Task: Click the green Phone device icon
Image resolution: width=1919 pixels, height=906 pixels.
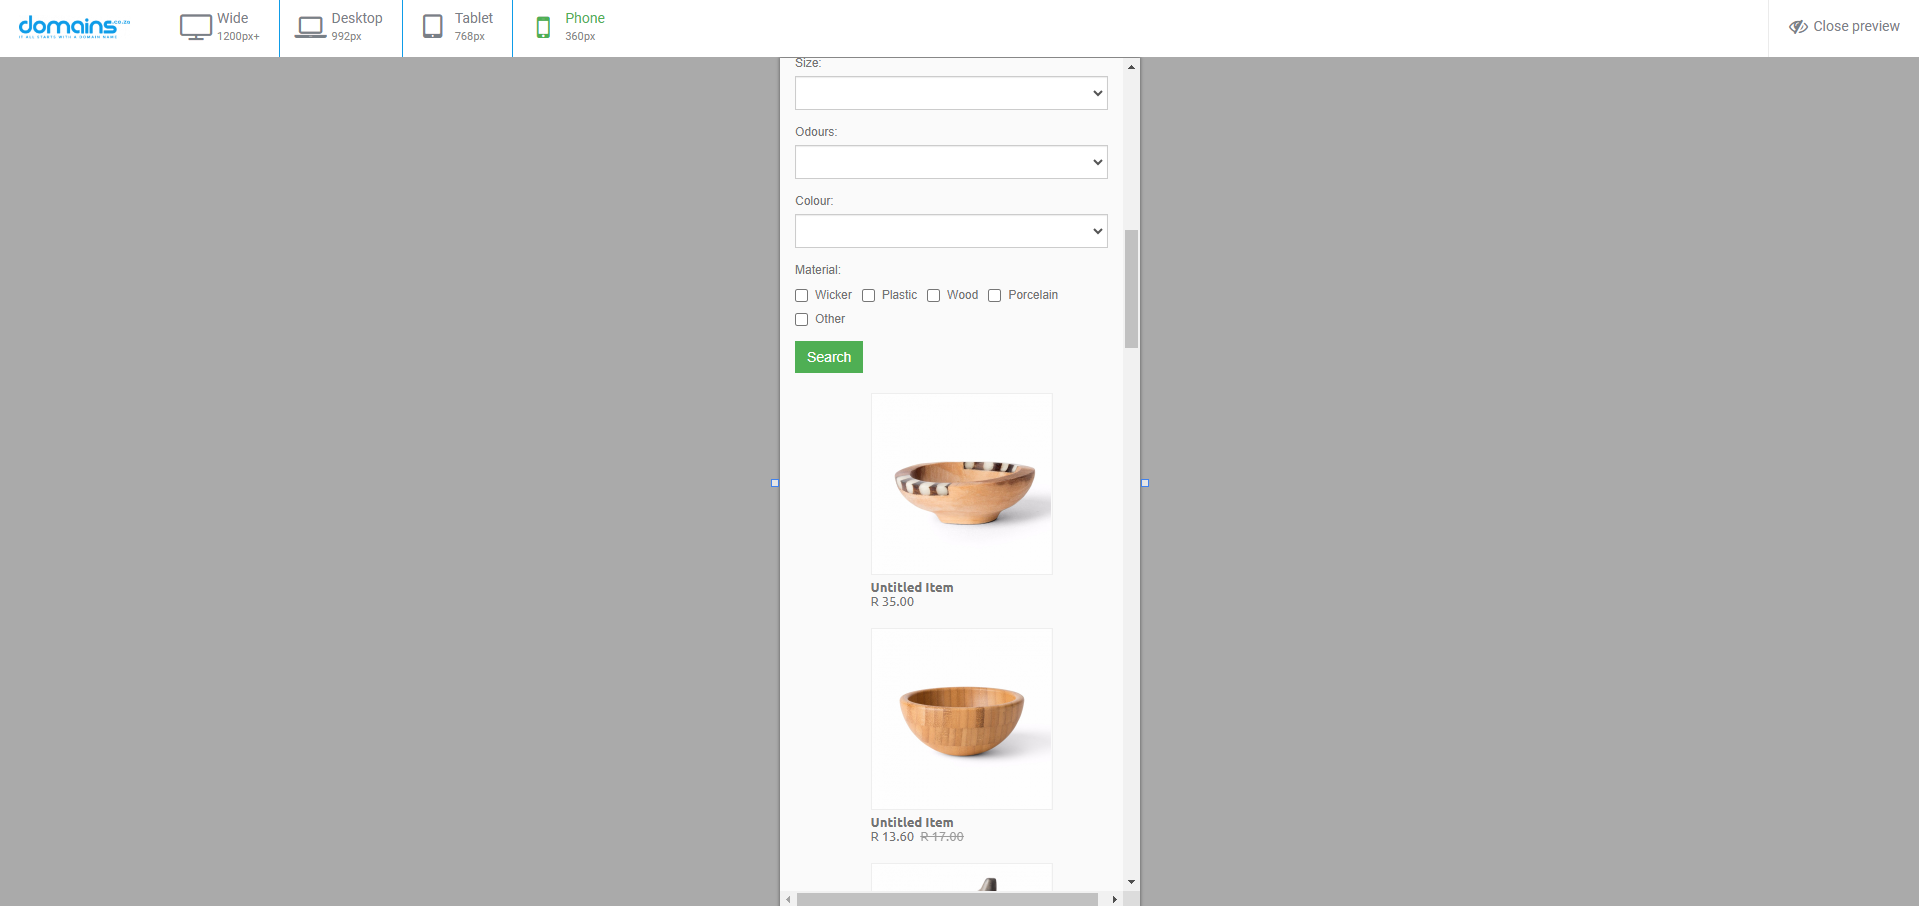Action: (543, 27)
